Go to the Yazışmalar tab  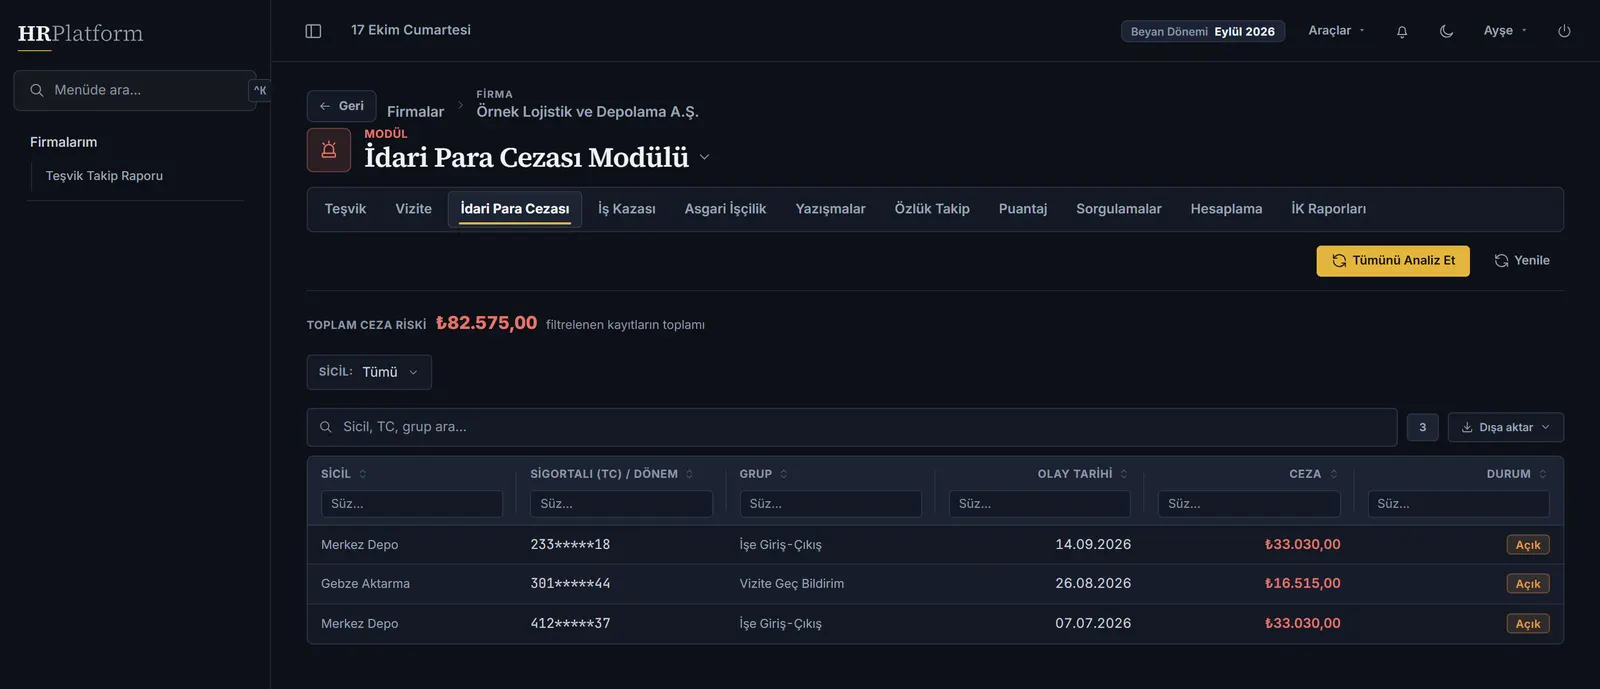coord(830,209)
